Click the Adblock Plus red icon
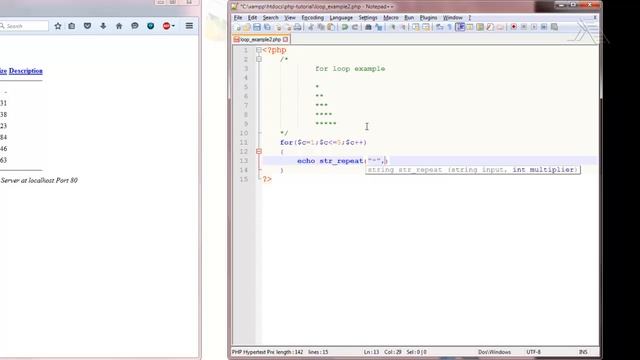This screenshot has width=640, height=360. coord(166,26)
